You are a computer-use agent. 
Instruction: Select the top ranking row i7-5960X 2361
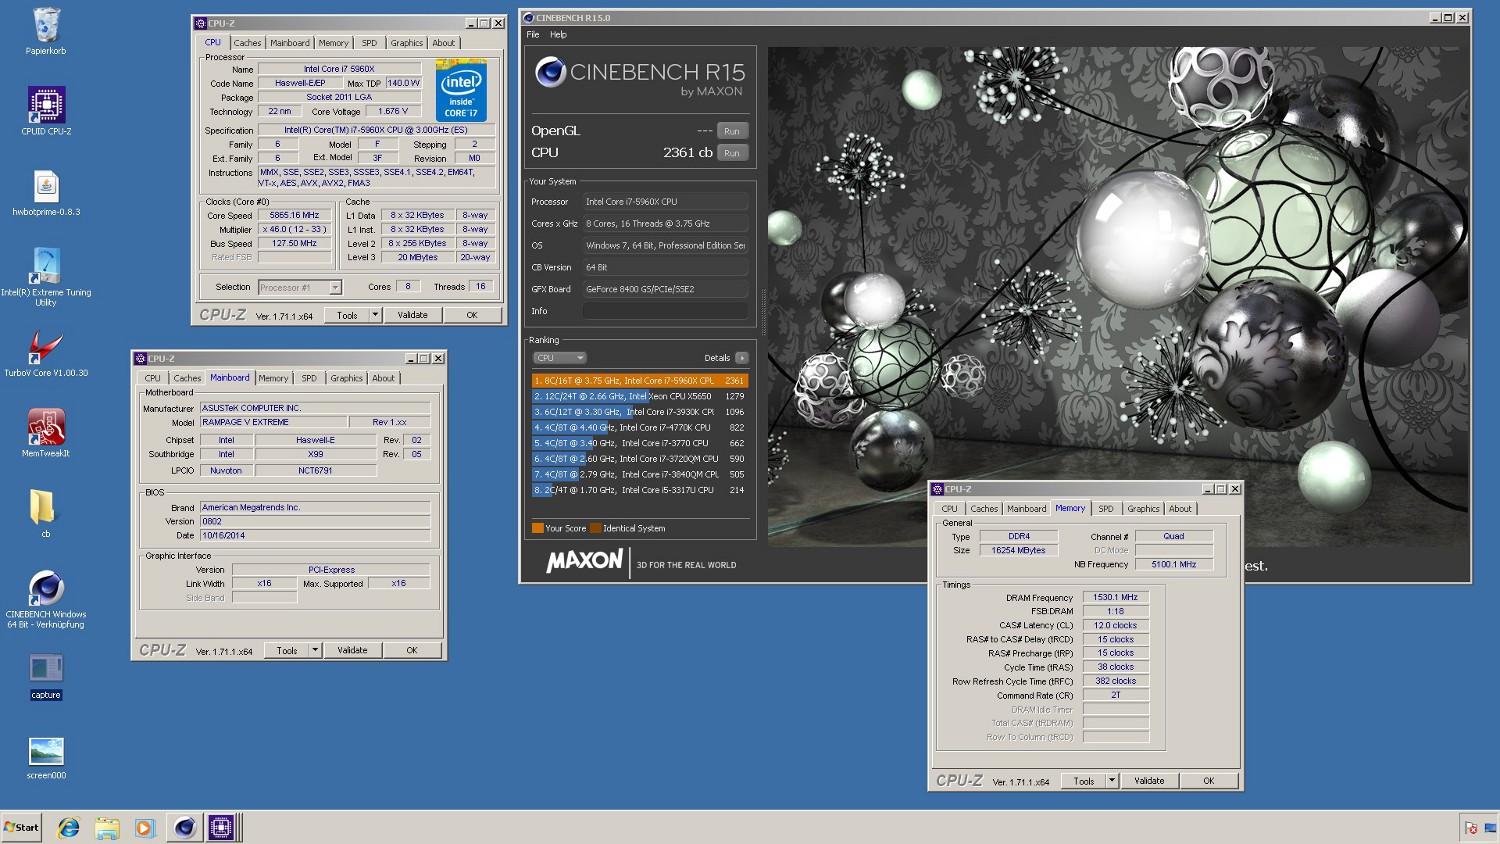[x=640, y=381]
